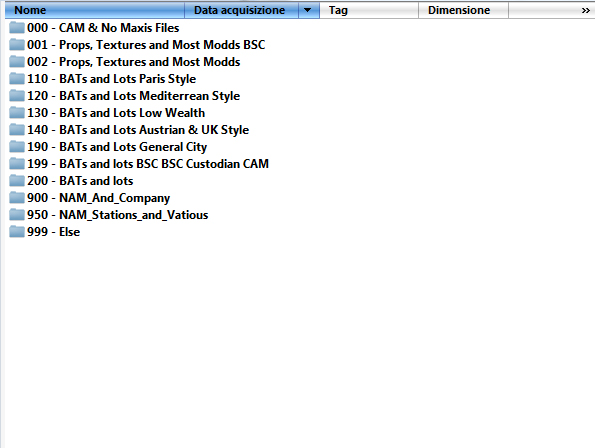Click folder icon beside 110 - BATs Paris Style
595x448 pixels.
pyautogui.click(x=17, y=79)
